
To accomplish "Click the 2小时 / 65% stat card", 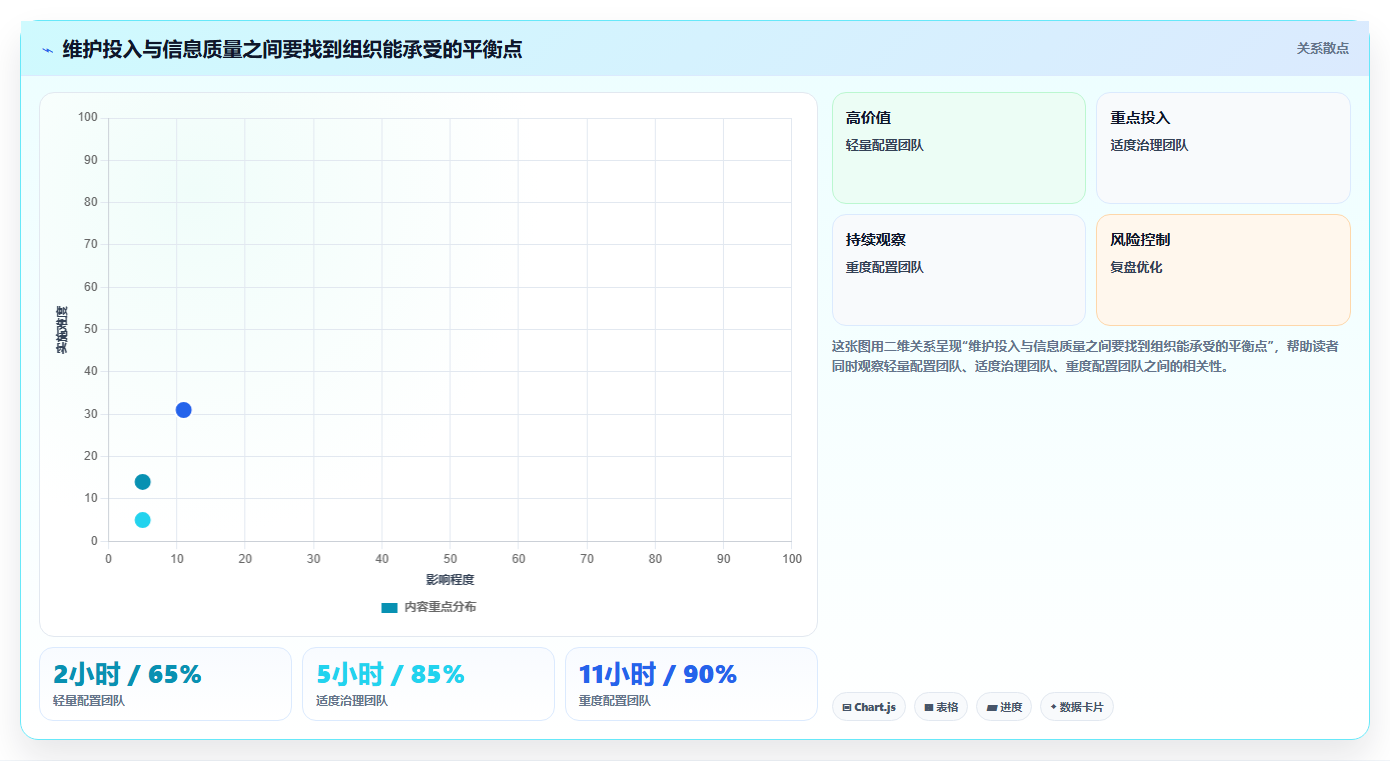I will (165, 684).
